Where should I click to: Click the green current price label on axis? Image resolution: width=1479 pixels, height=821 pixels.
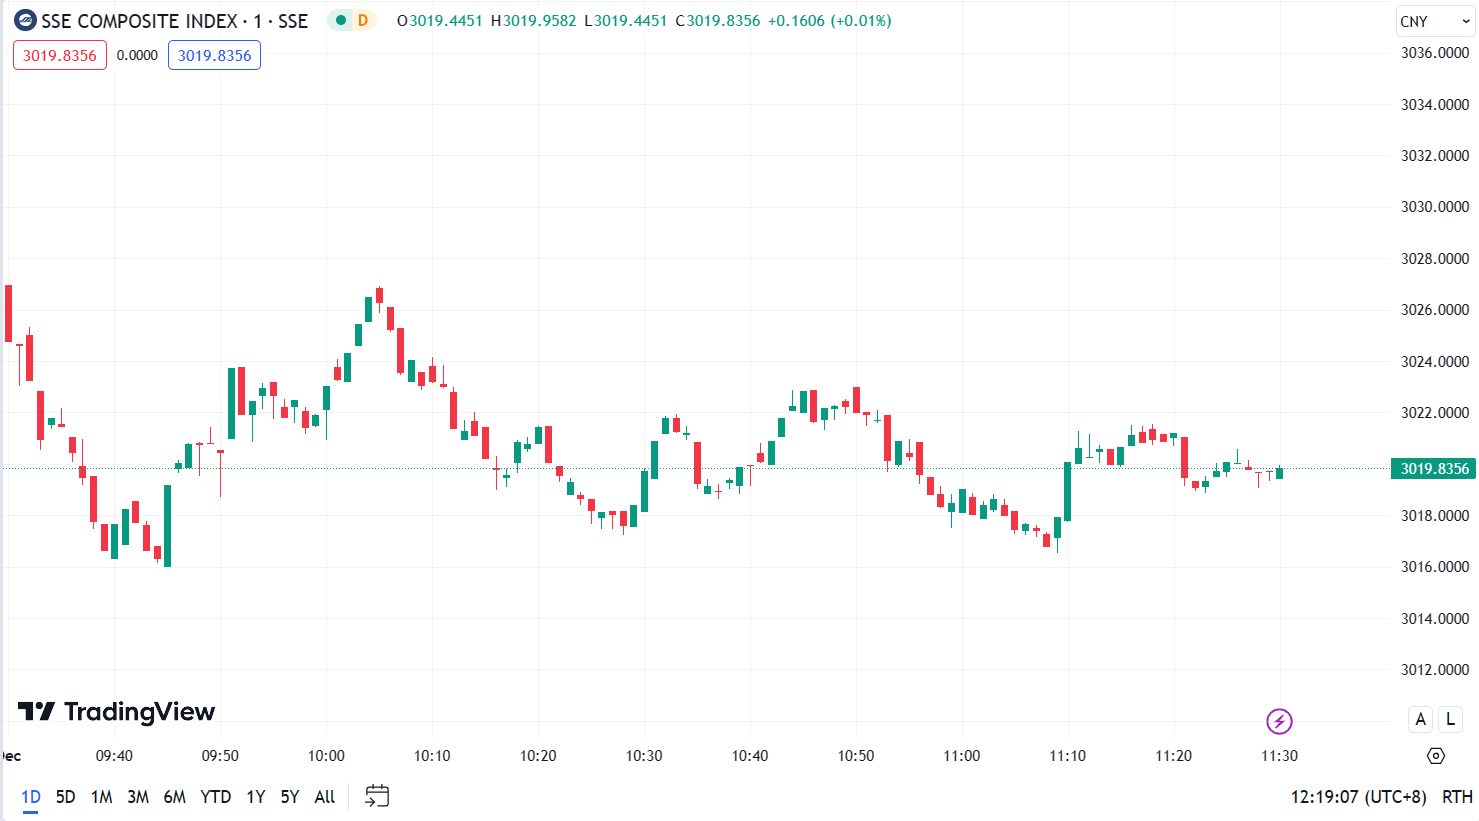coord(1433,469)
